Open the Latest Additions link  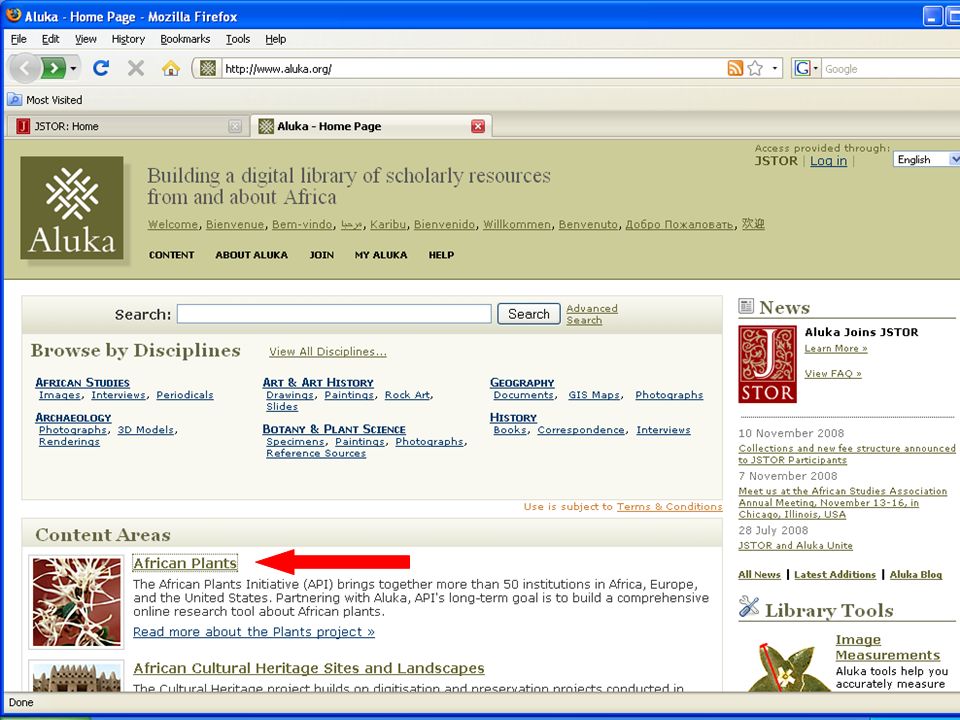[835, 574]
